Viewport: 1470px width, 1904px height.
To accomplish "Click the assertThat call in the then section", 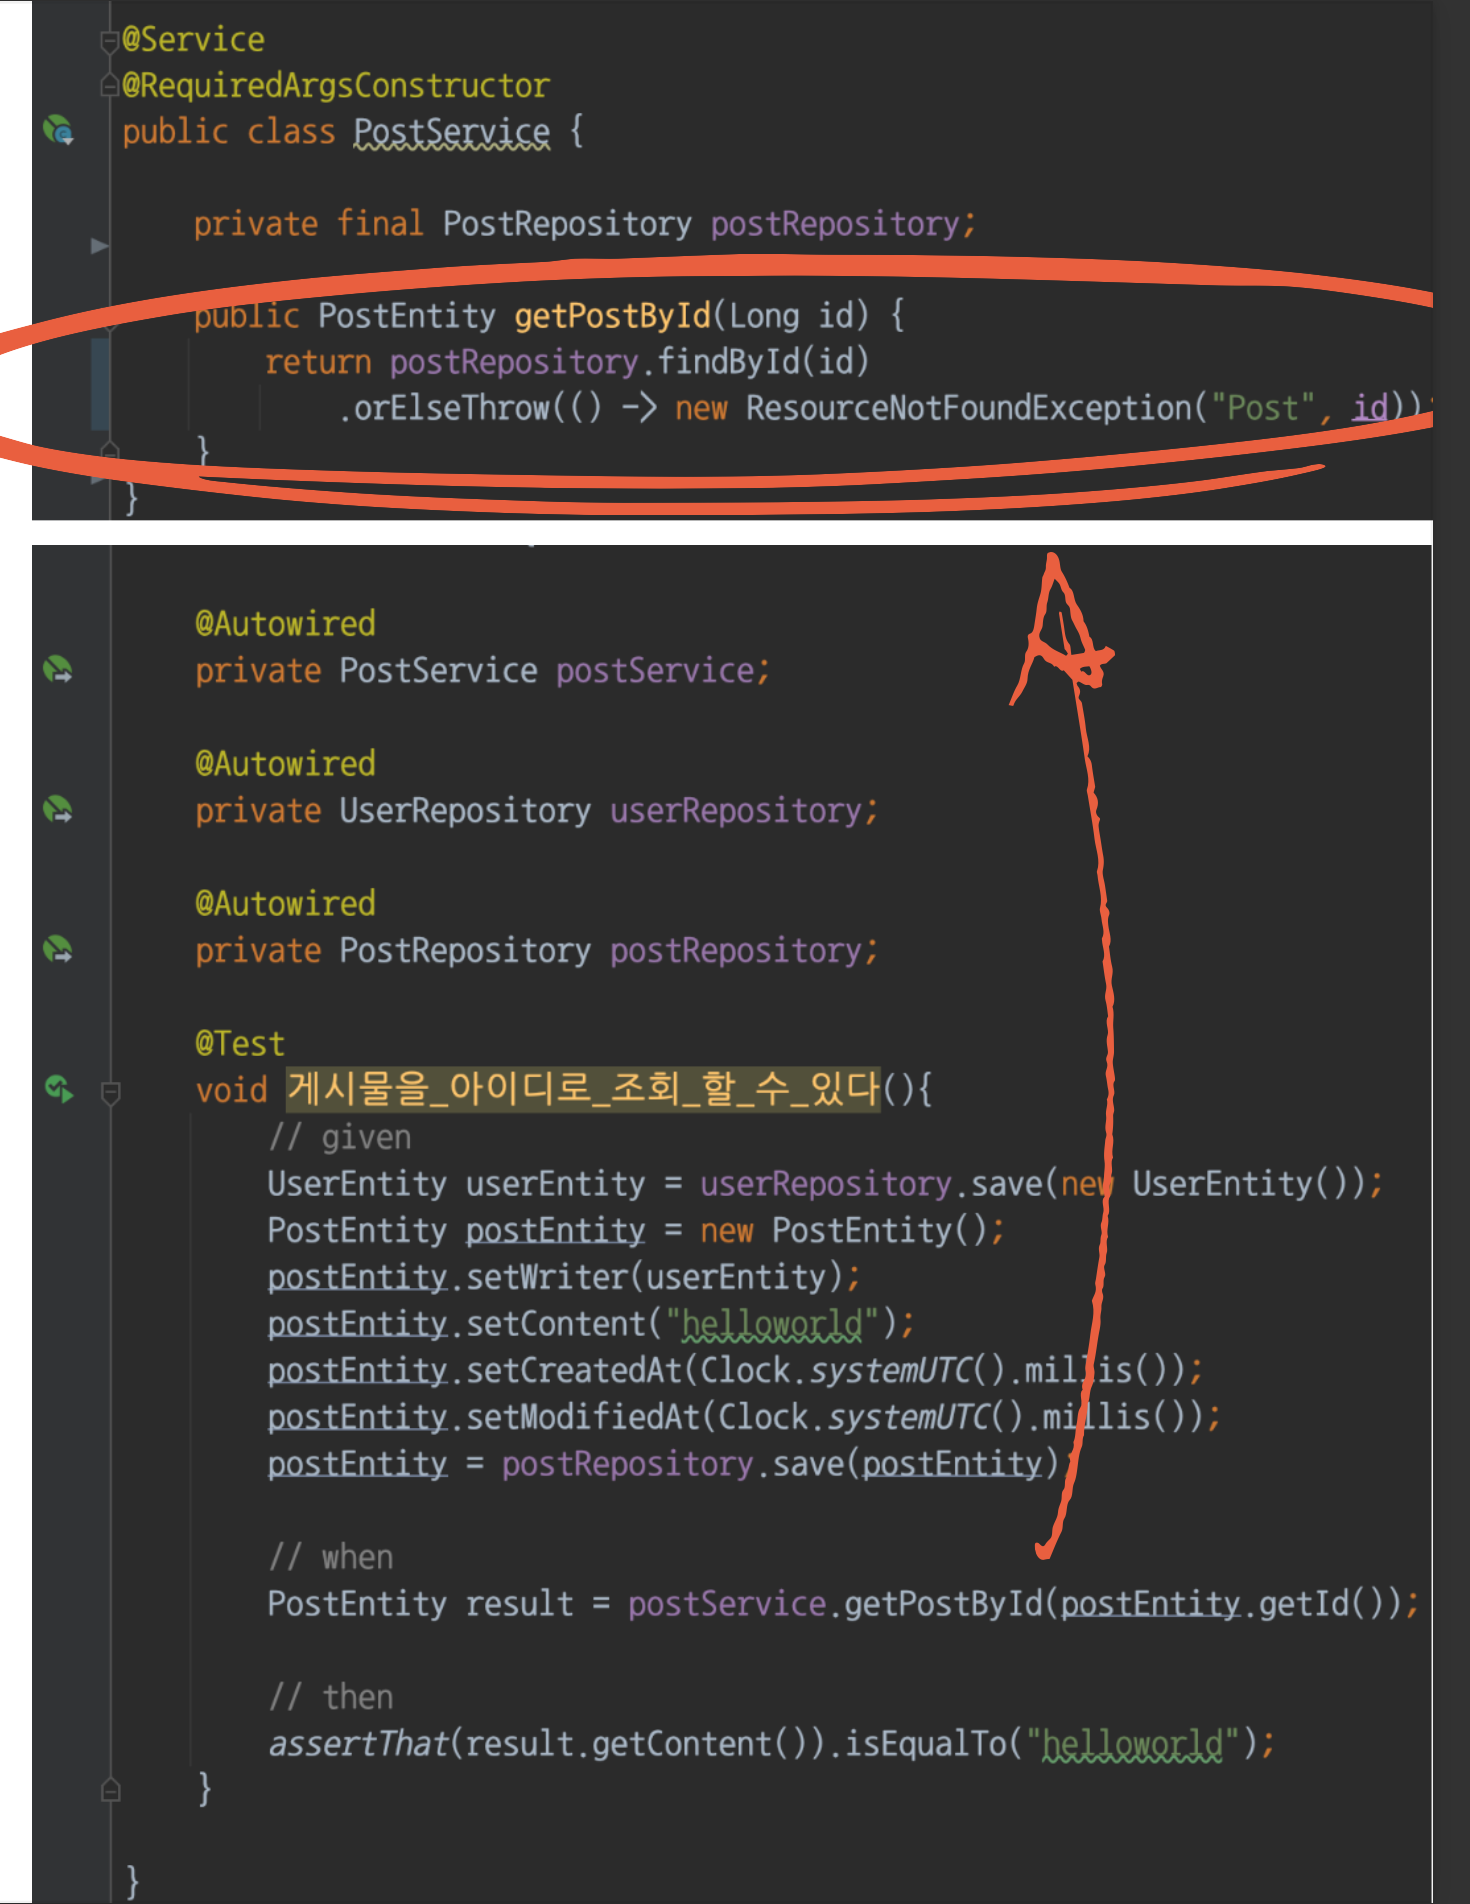I will click(x=359, y=1743).
